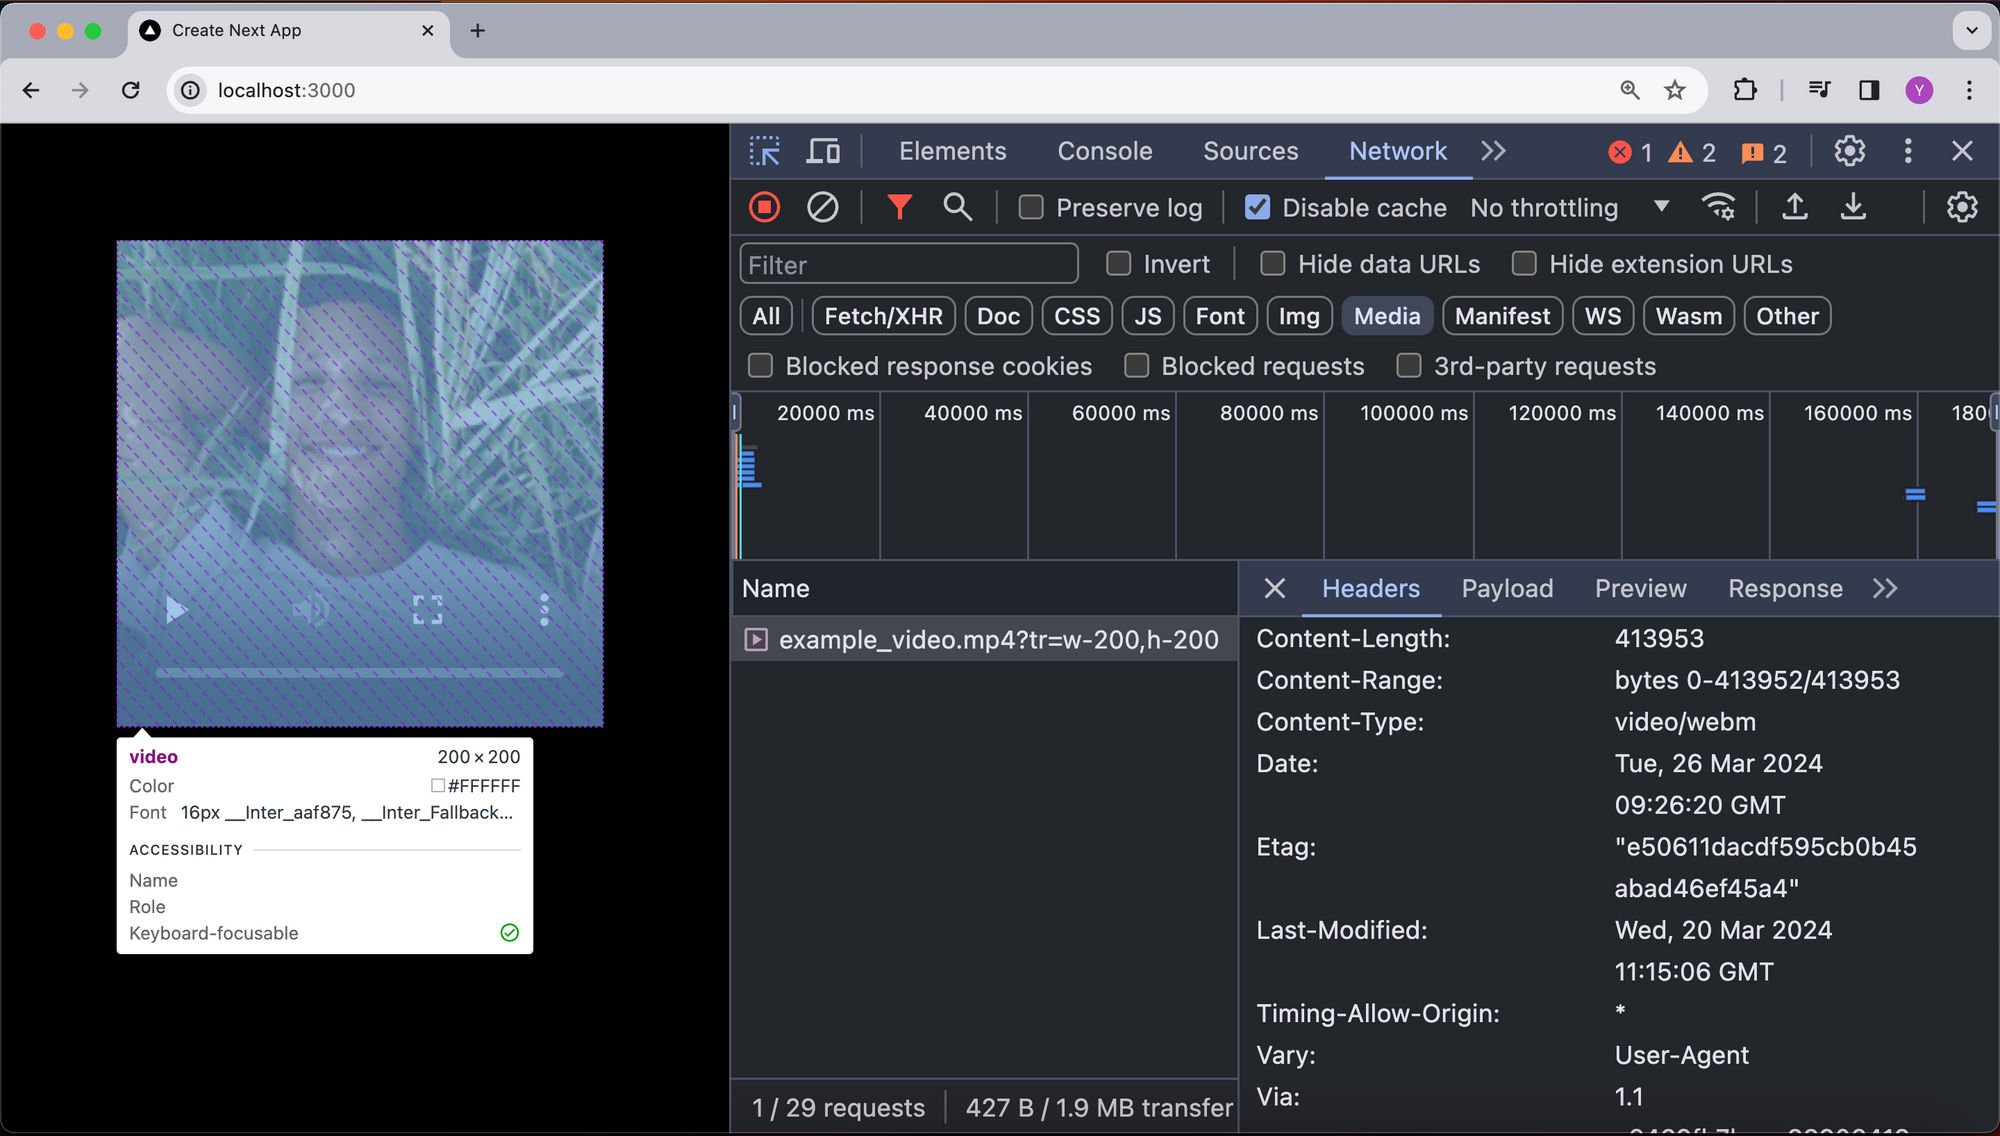The image size is (2000, 1136).
Task: Open the Payload tab in request details
Action: point(1507,588)
